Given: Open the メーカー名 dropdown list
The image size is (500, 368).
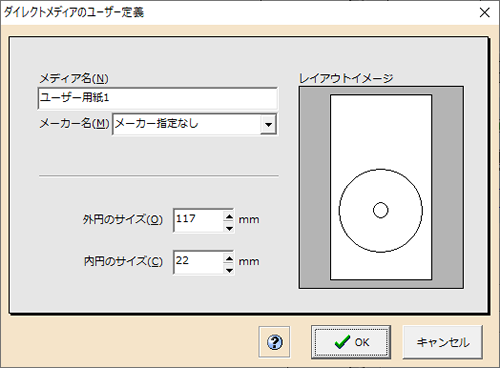Looking at the screenshot, I should tap(268, 125).
